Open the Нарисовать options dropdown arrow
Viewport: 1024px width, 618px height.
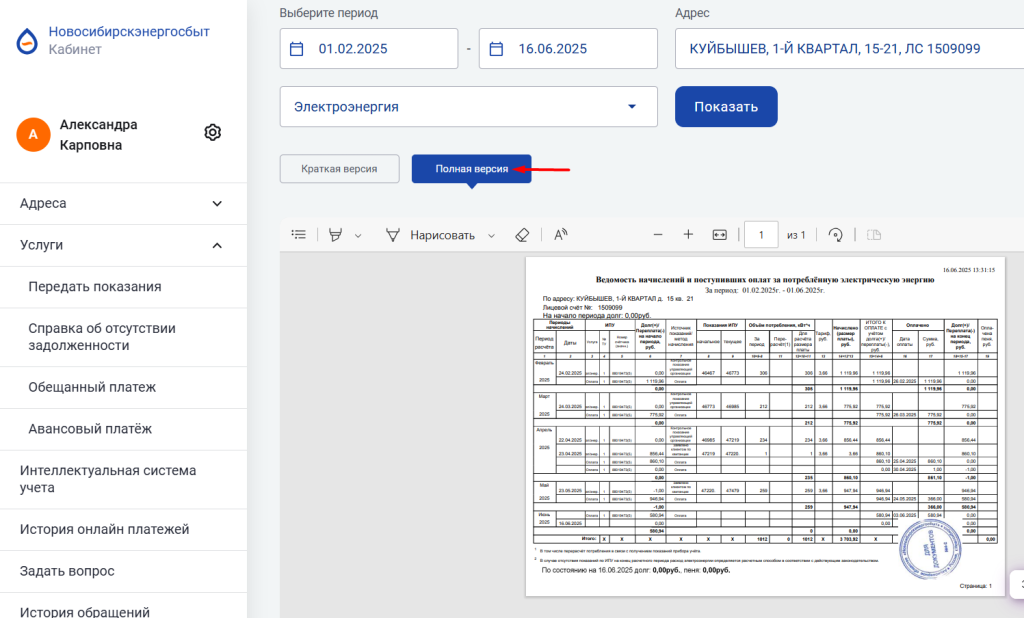(491, 236)
